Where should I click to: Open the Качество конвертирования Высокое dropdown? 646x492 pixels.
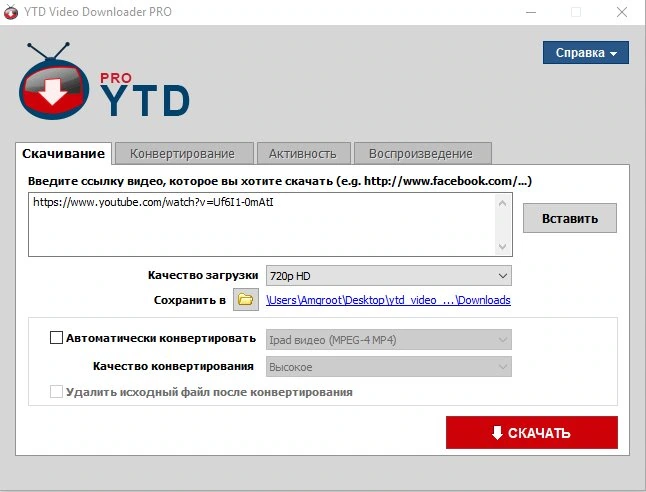389,367
